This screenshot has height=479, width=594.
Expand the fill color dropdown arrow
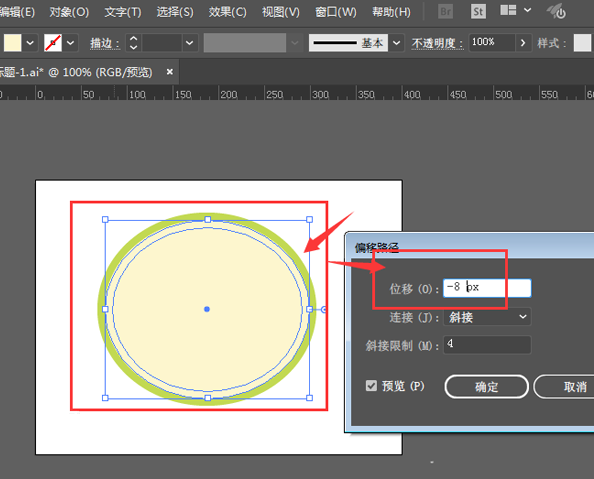[30, 43]
